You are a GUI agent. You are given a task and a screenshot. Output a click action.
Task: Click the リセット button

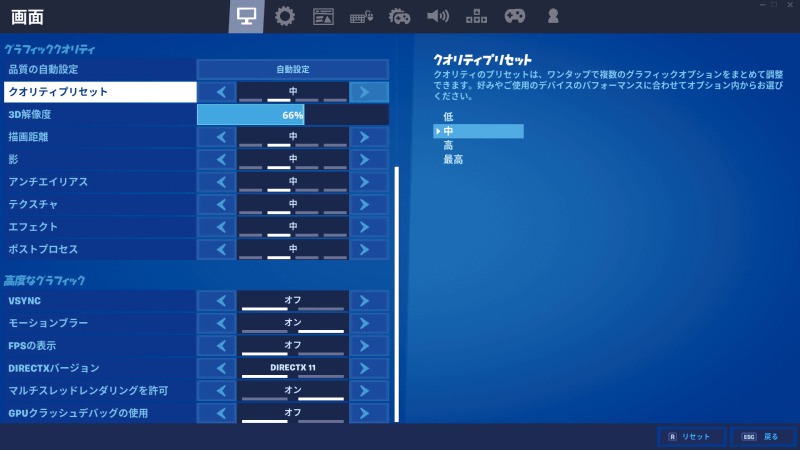pos(692,437)
